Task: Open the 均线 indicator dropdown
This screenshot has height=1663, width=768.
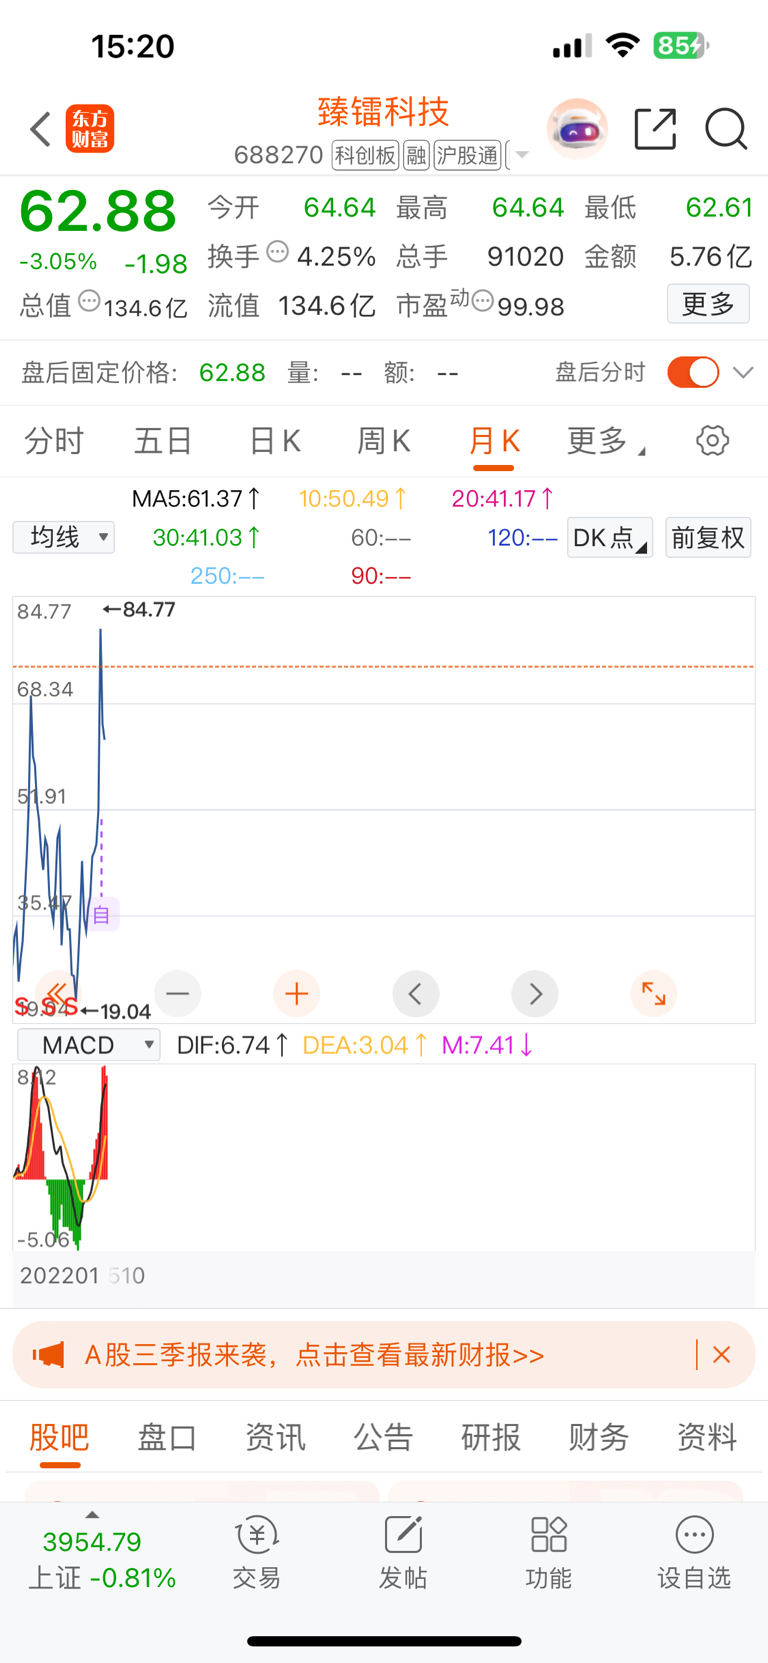Action: (x=64, y=537)
